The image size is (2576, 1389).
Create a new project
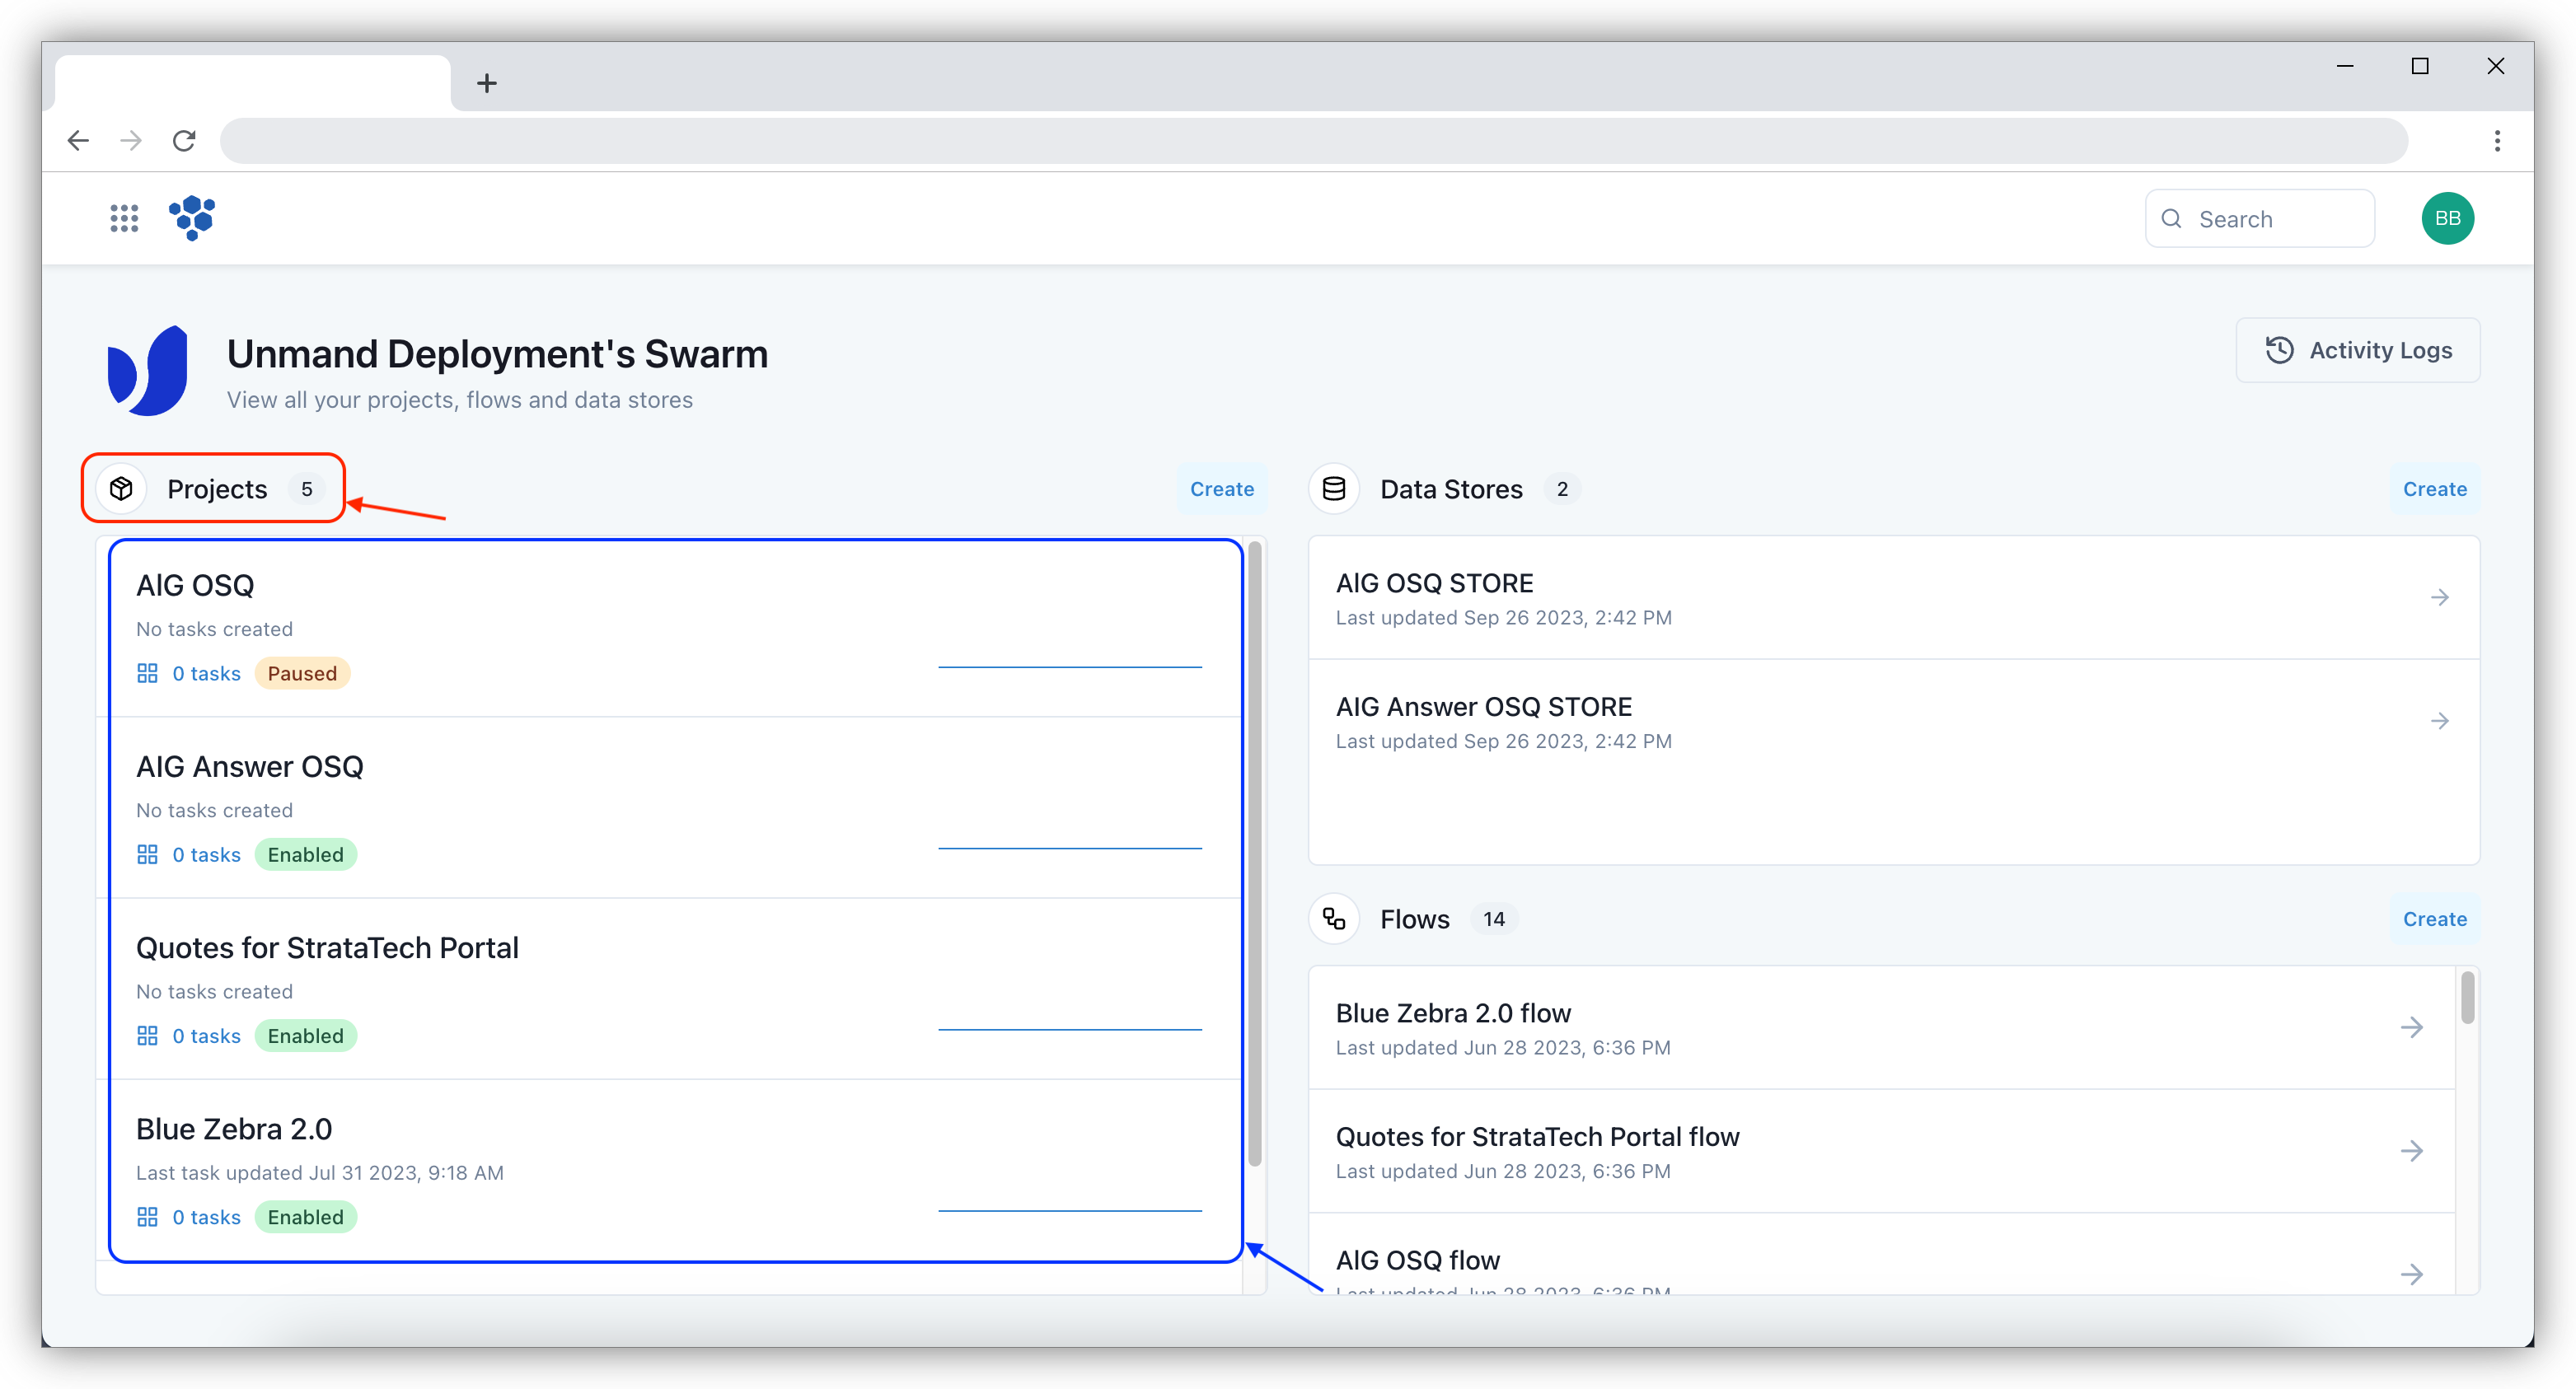(x=1221, y=489)
